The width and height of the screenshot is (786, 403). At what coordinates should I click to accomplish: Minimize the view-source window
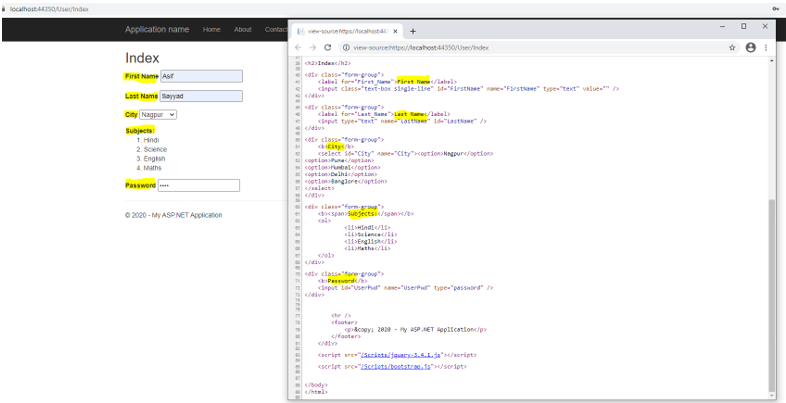(x=723, y=26)
